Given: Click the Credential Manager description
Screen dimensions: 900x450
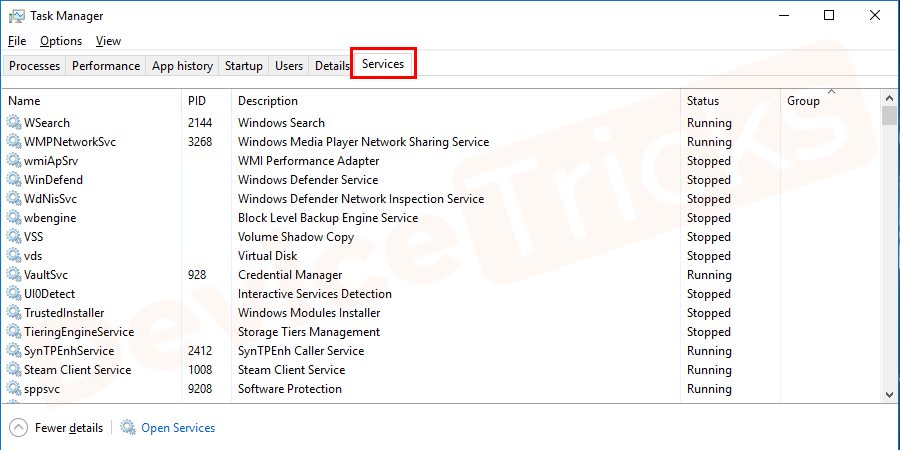Looking at the screenshot, I should (290, 274).
